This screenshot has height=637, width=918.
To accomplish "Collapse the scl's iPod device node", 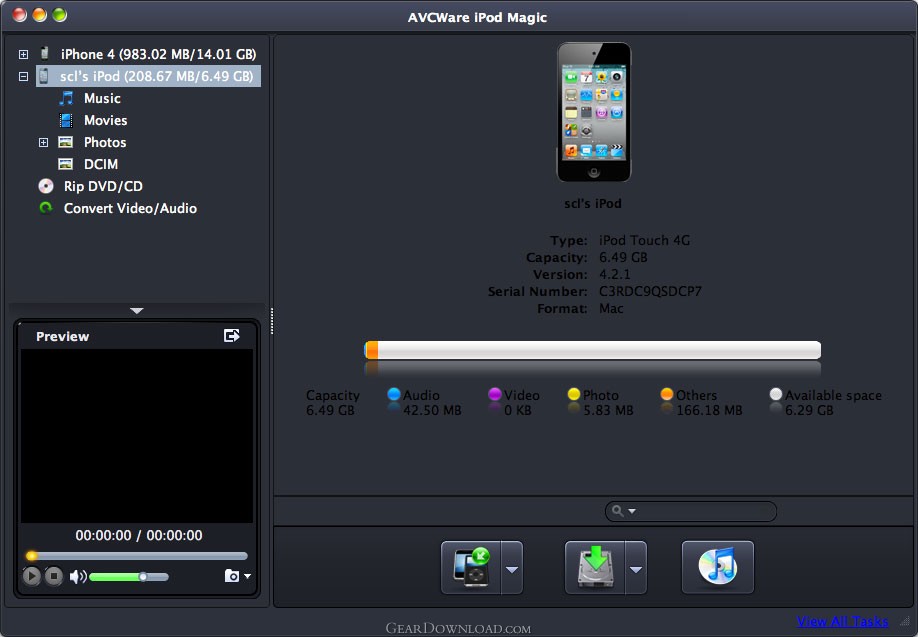I will pyautogui.click(x=23, y=77).
